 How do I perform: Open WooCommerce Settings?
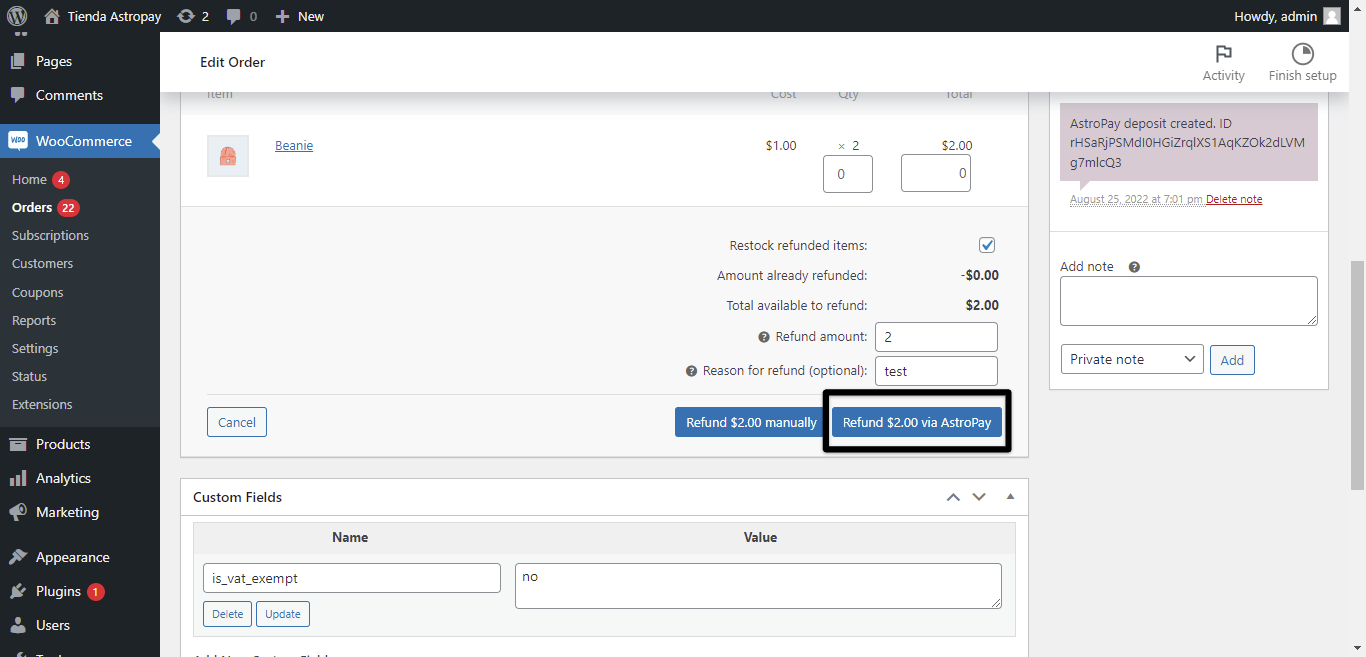[x=35, y=348]
